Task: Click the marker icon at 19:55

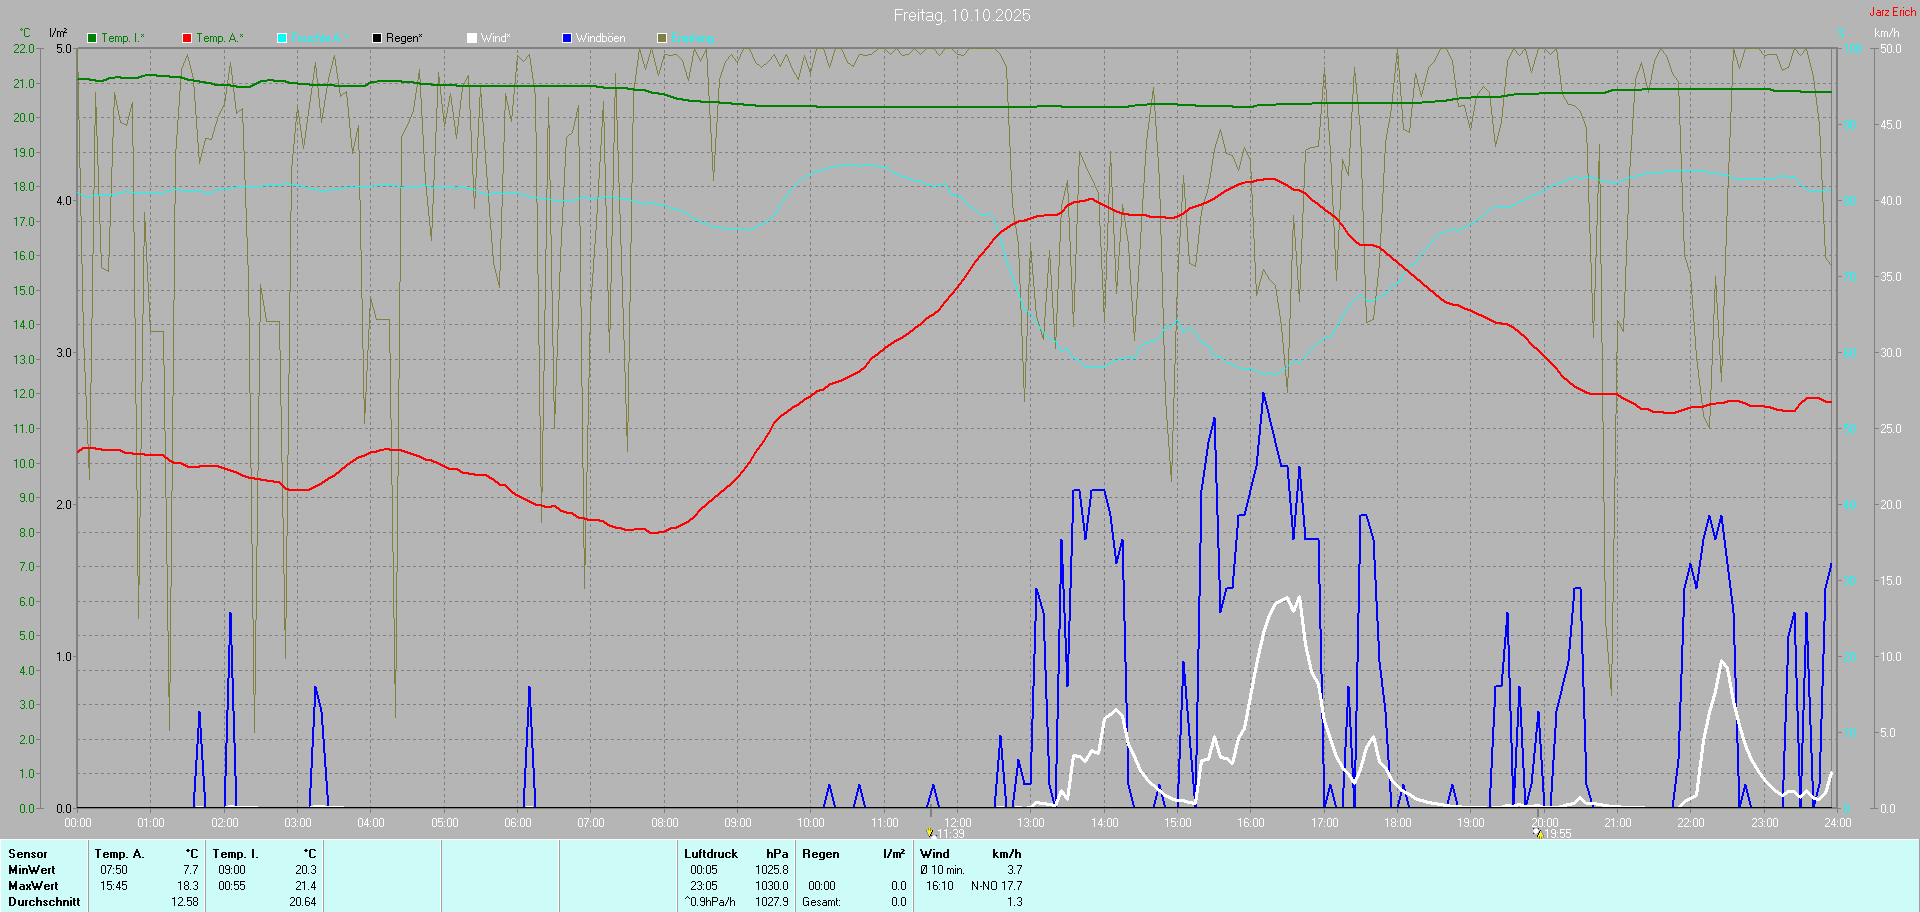Action: pos(1538,832)
